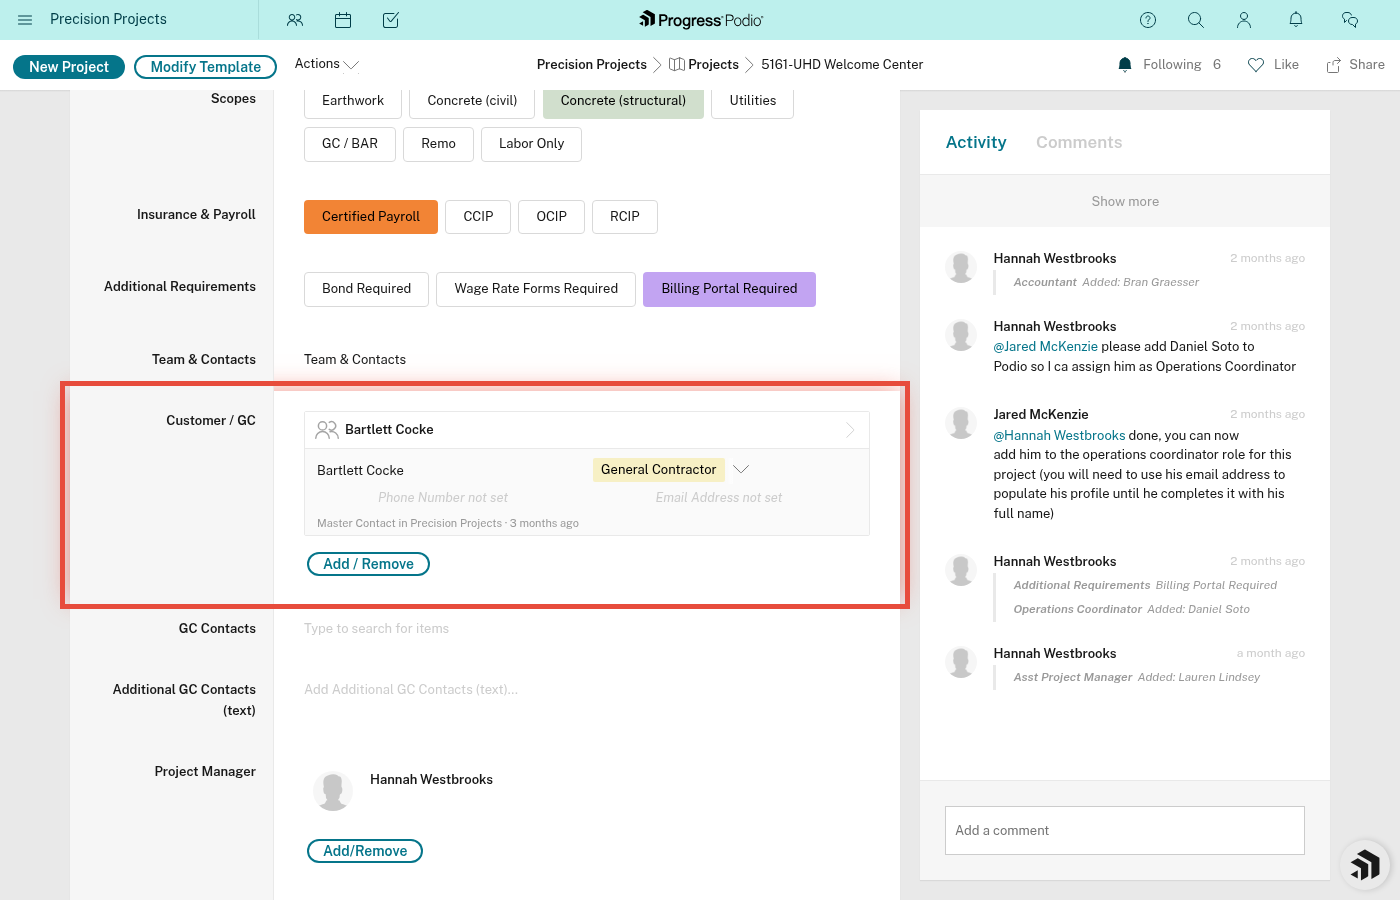Image resolution: width=1400 pixels, height=900 pixels.
Task: Open the chat conversations icon
Action: 1350,20
